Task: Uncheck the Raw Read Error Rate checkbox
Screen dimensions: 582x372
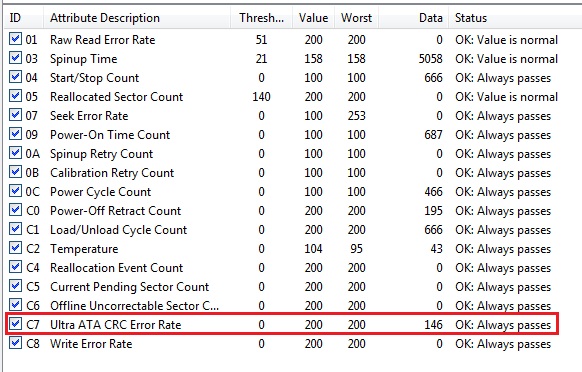Action: click(15, 39)
